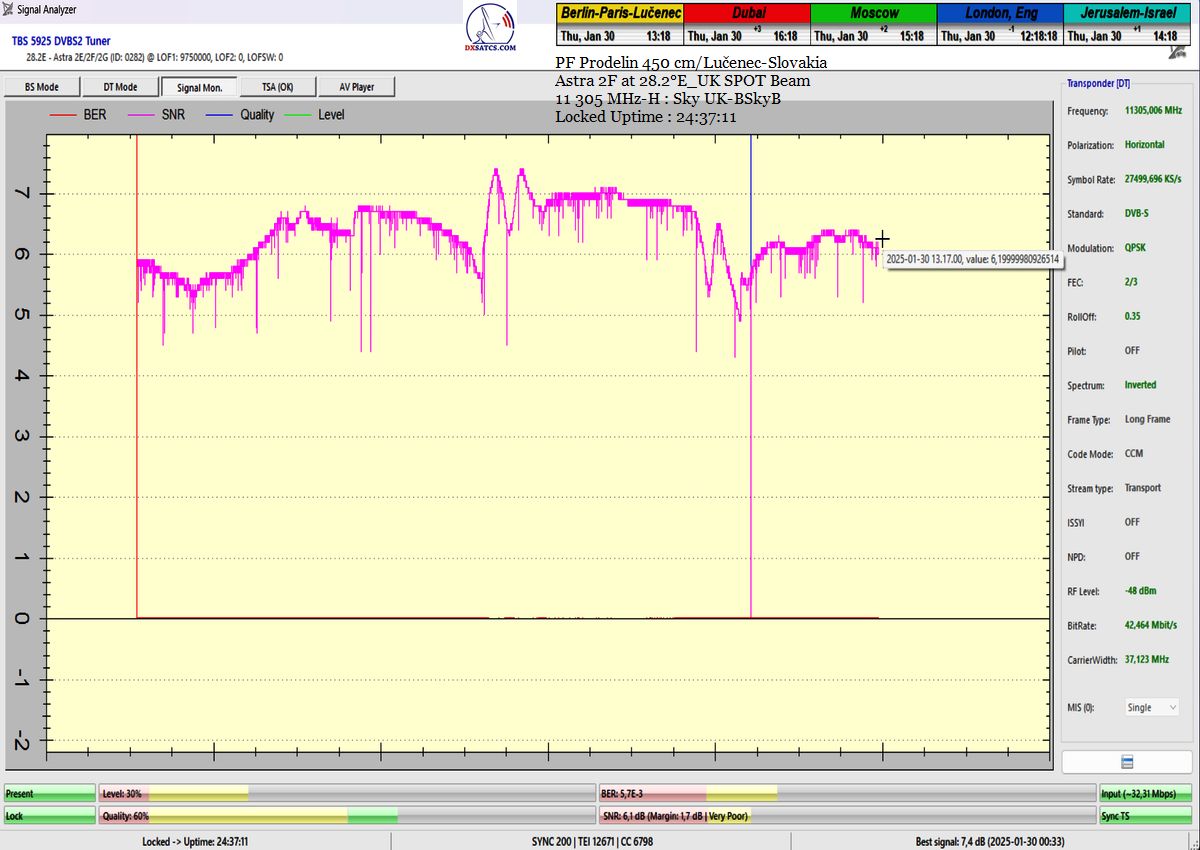Click the DXSATCS.COM satellite dish logo

491,28
